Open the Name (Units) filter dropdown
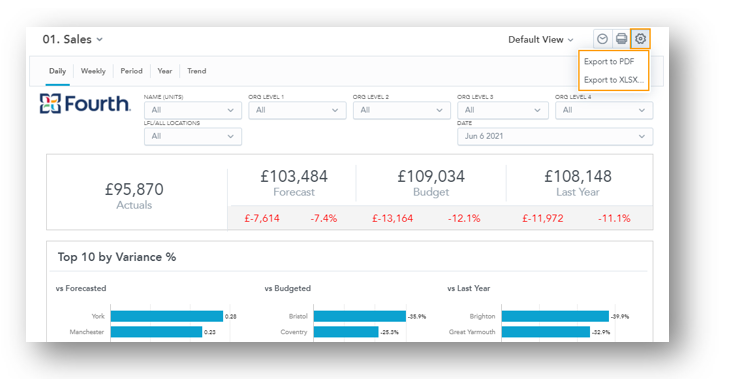The width and height of the screenshot is (731, 379). [193, 110]
